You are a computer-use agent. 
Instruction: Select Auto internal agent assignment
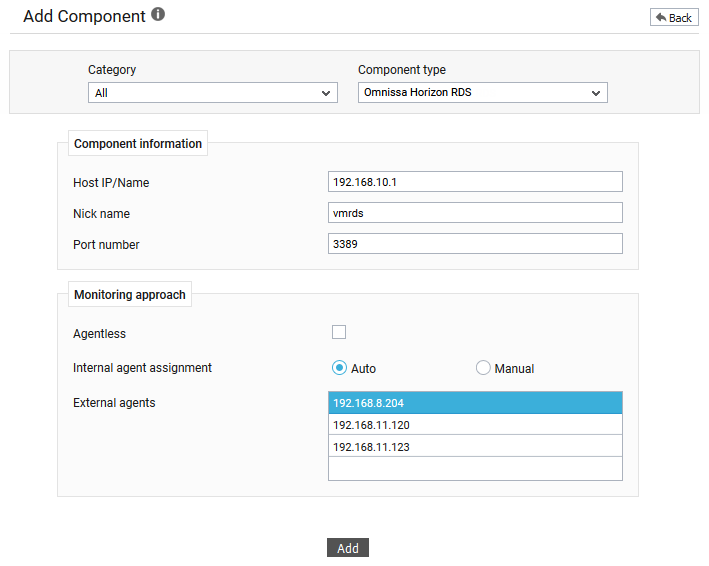click(x=339, y=368)
